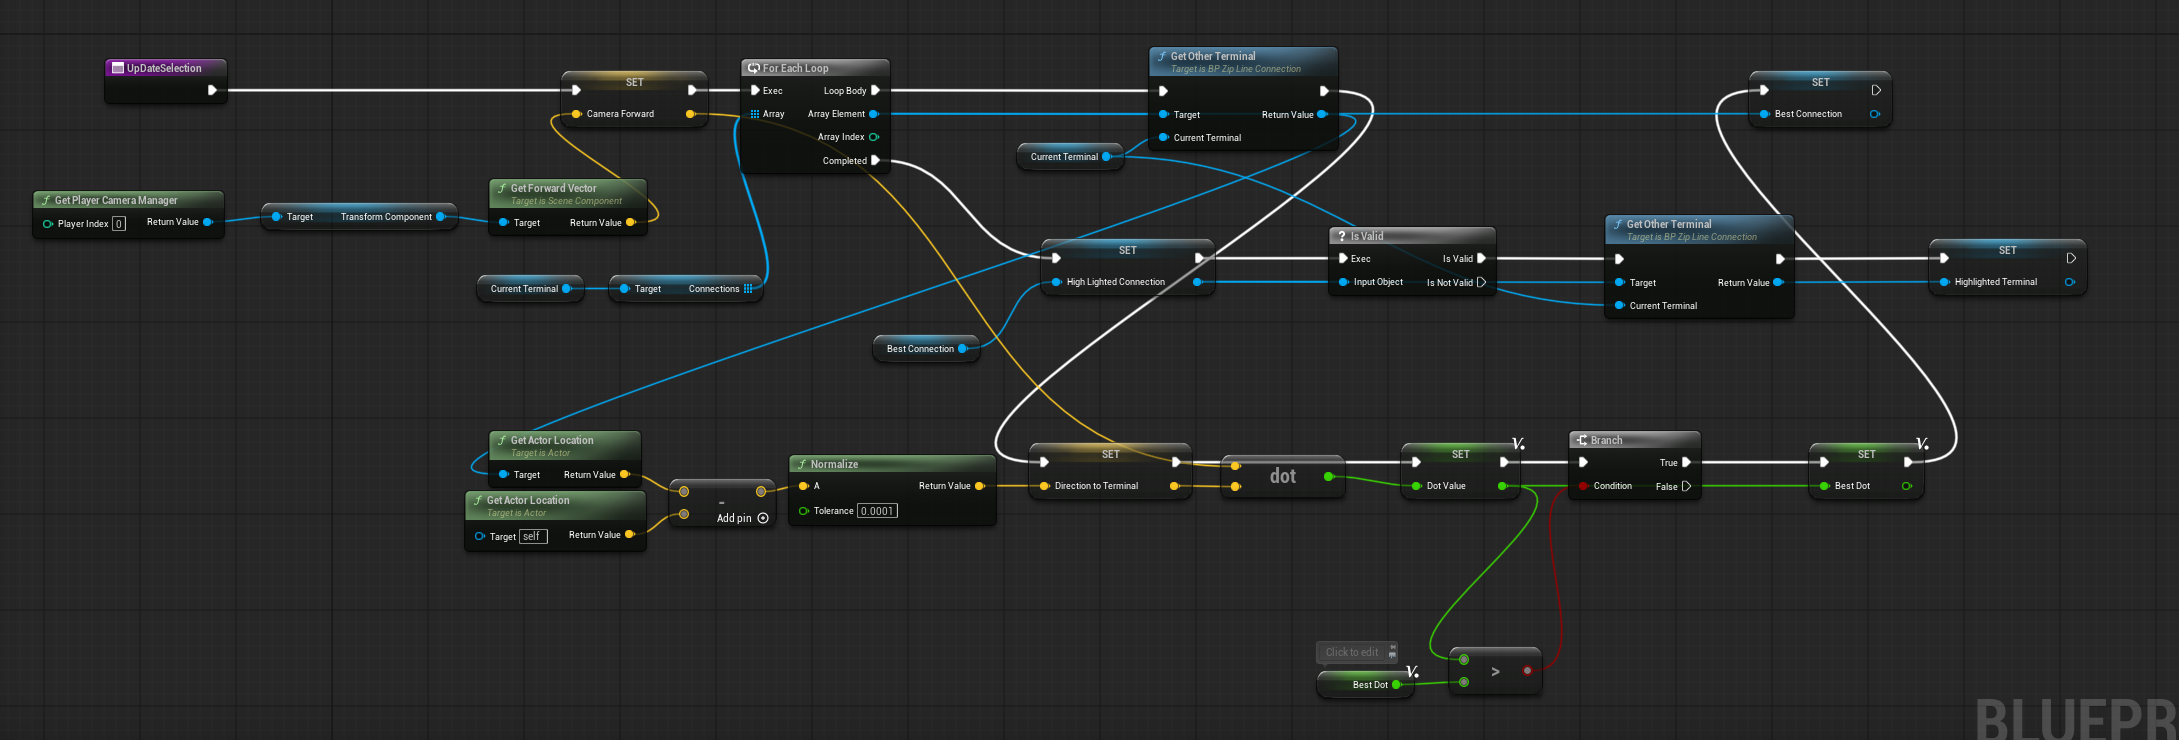This screenshot has width=2179, height=740.
Task: Click the False exec pin on Branch
Action: 1686,486
